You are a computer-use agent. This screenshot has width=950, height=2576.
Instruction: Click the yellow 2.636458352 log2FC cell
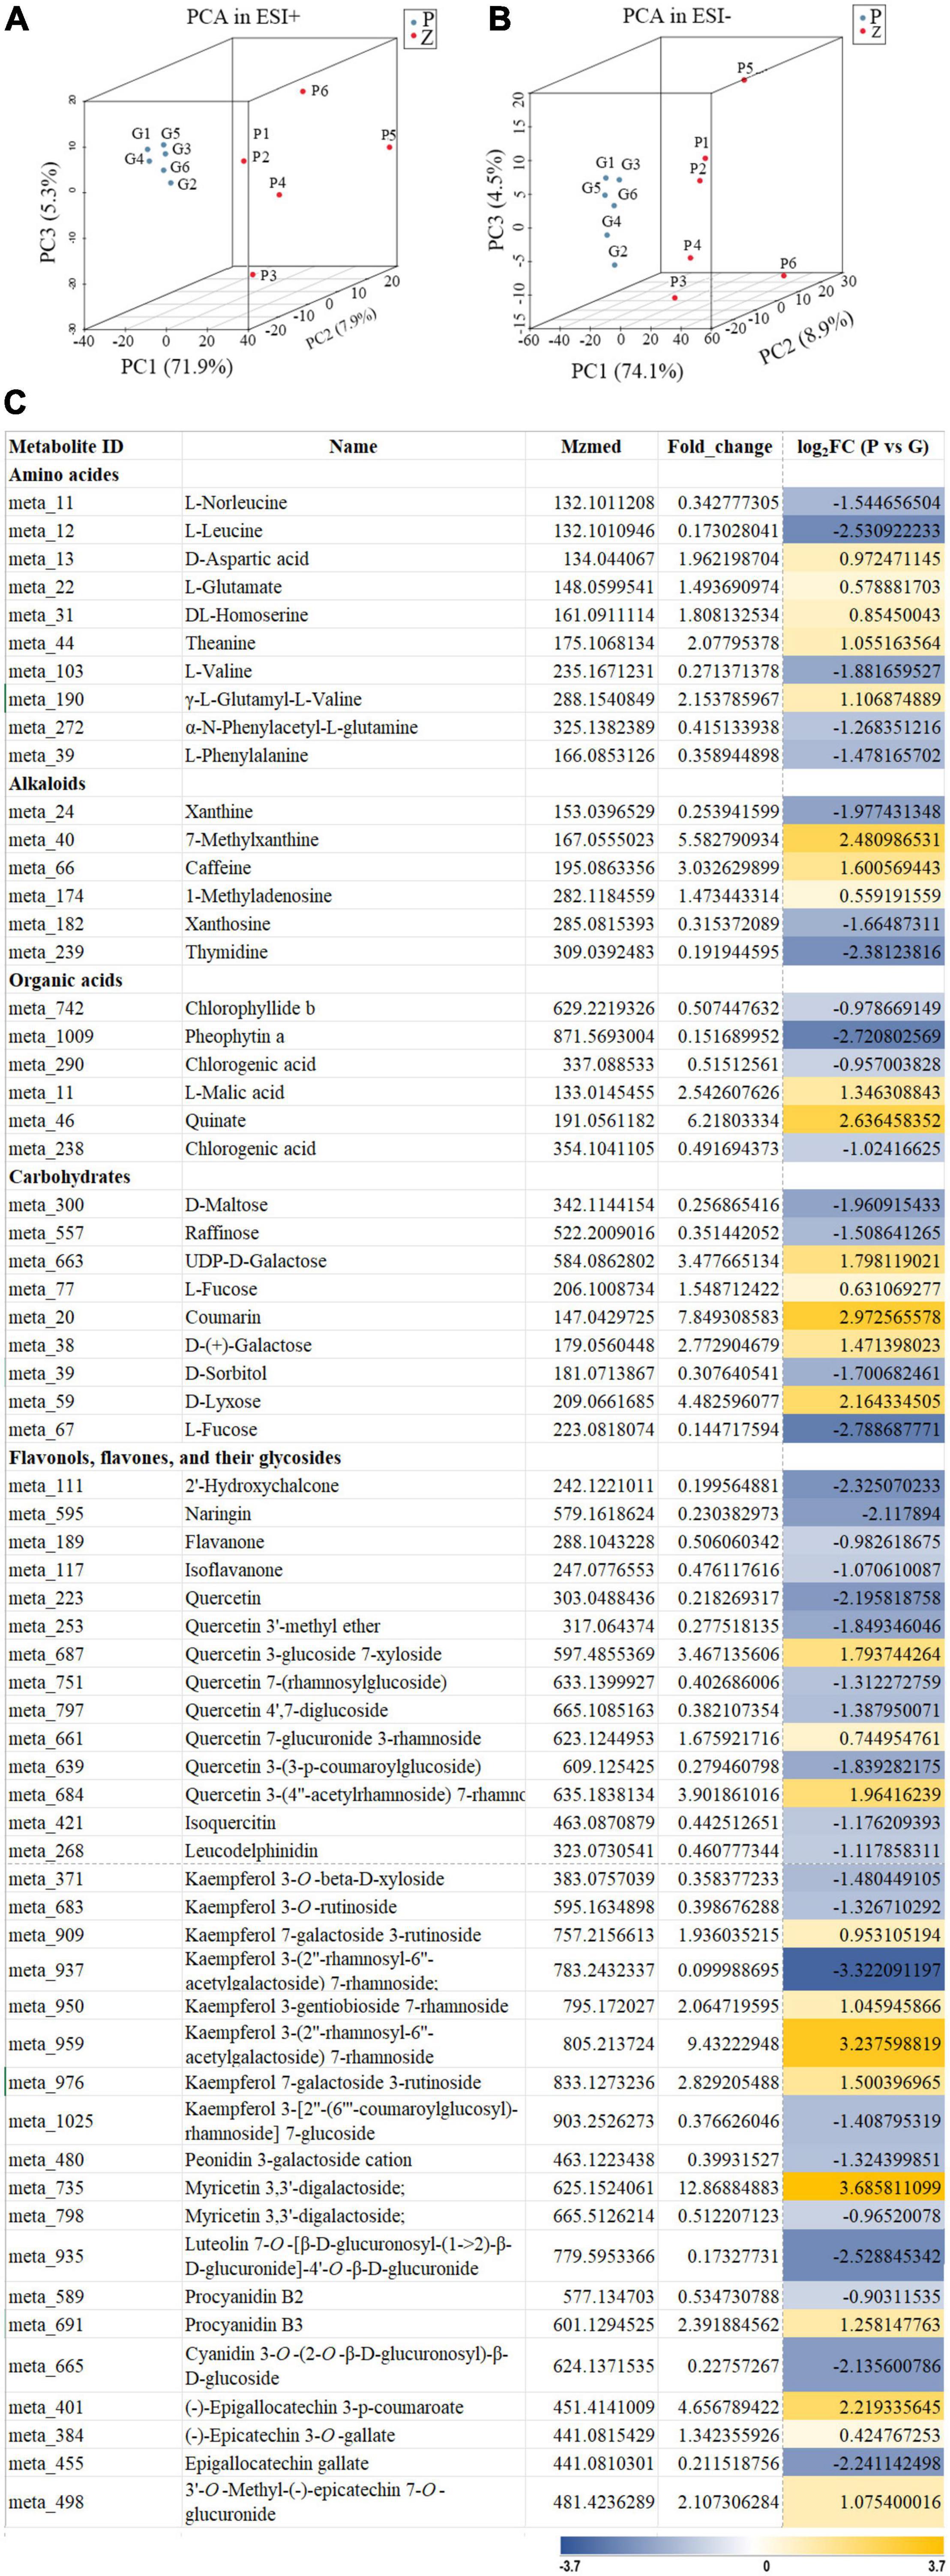pyautogui.click(x=864, y=1121)
